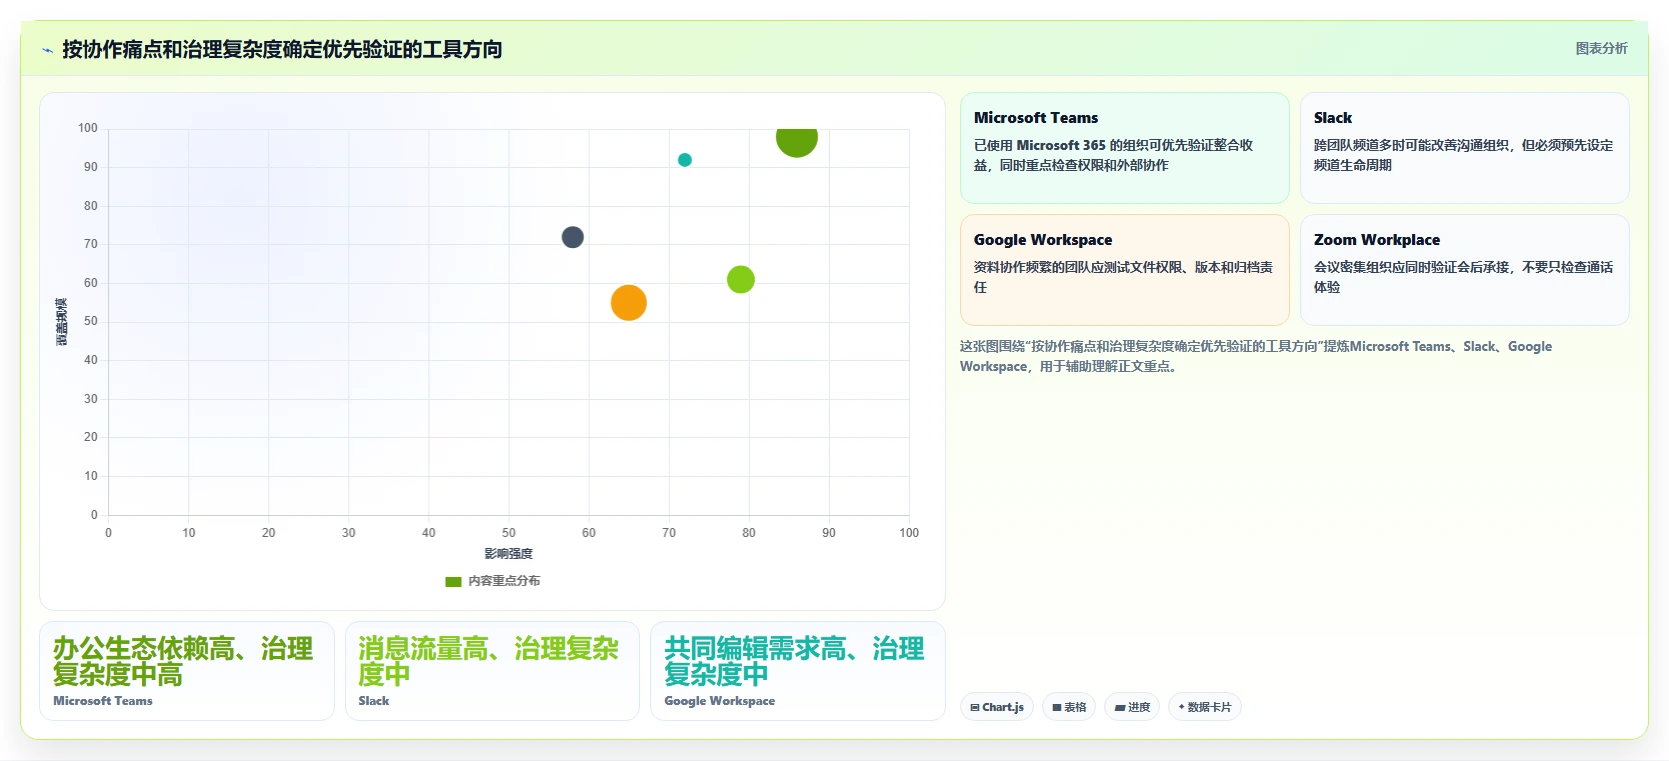The image size is (1669, 761).
Task: Open the Google Workspace description card
Action: [x=1124, y=270]
